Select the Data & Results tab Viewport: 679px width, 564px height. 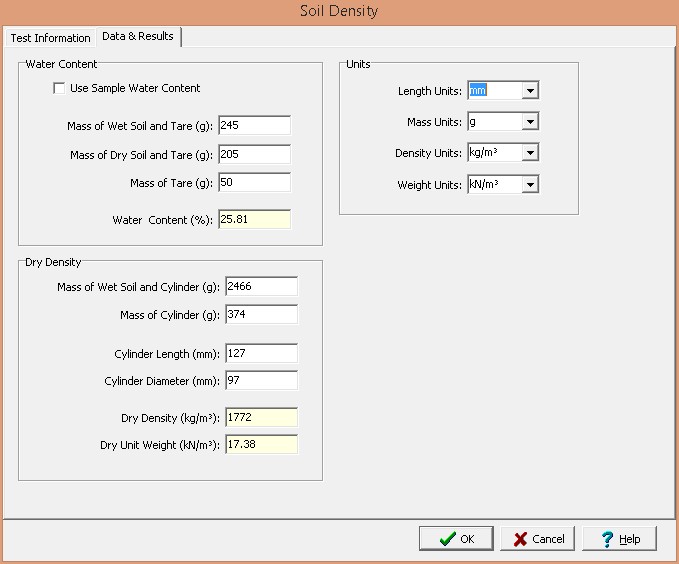[x=137, y=37]
